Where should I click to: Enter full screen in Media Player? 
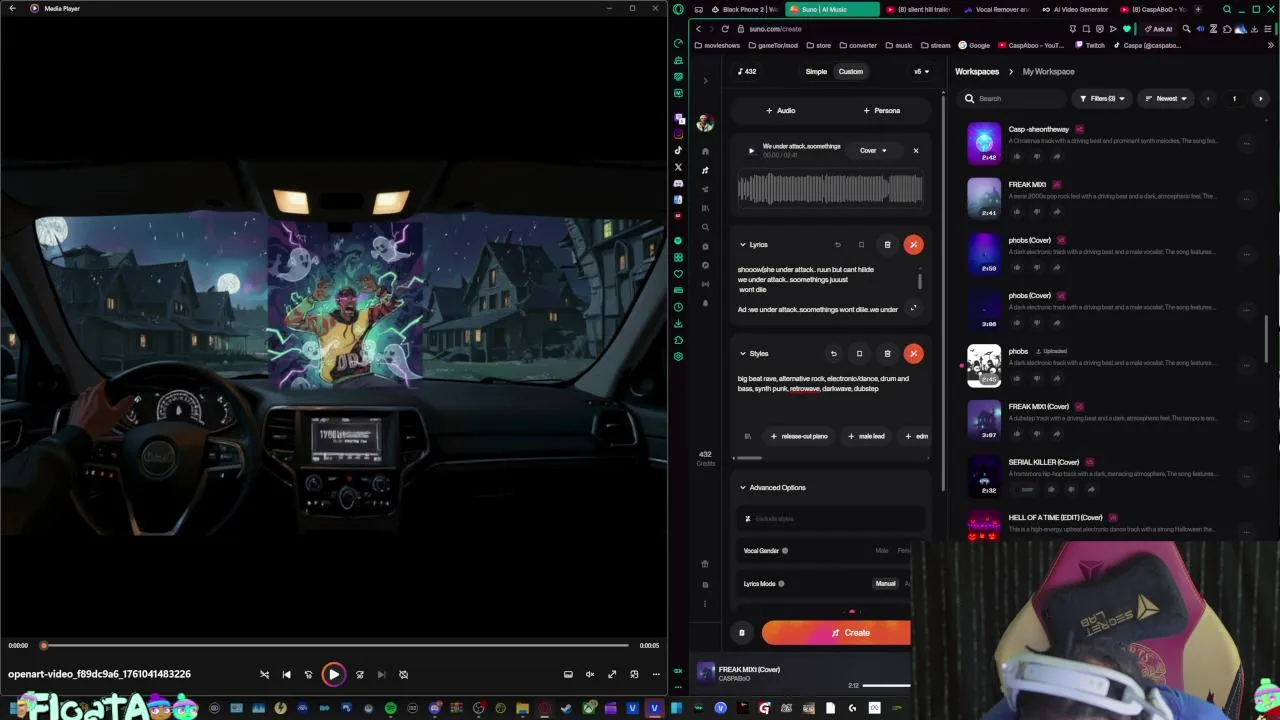[612, 674]
